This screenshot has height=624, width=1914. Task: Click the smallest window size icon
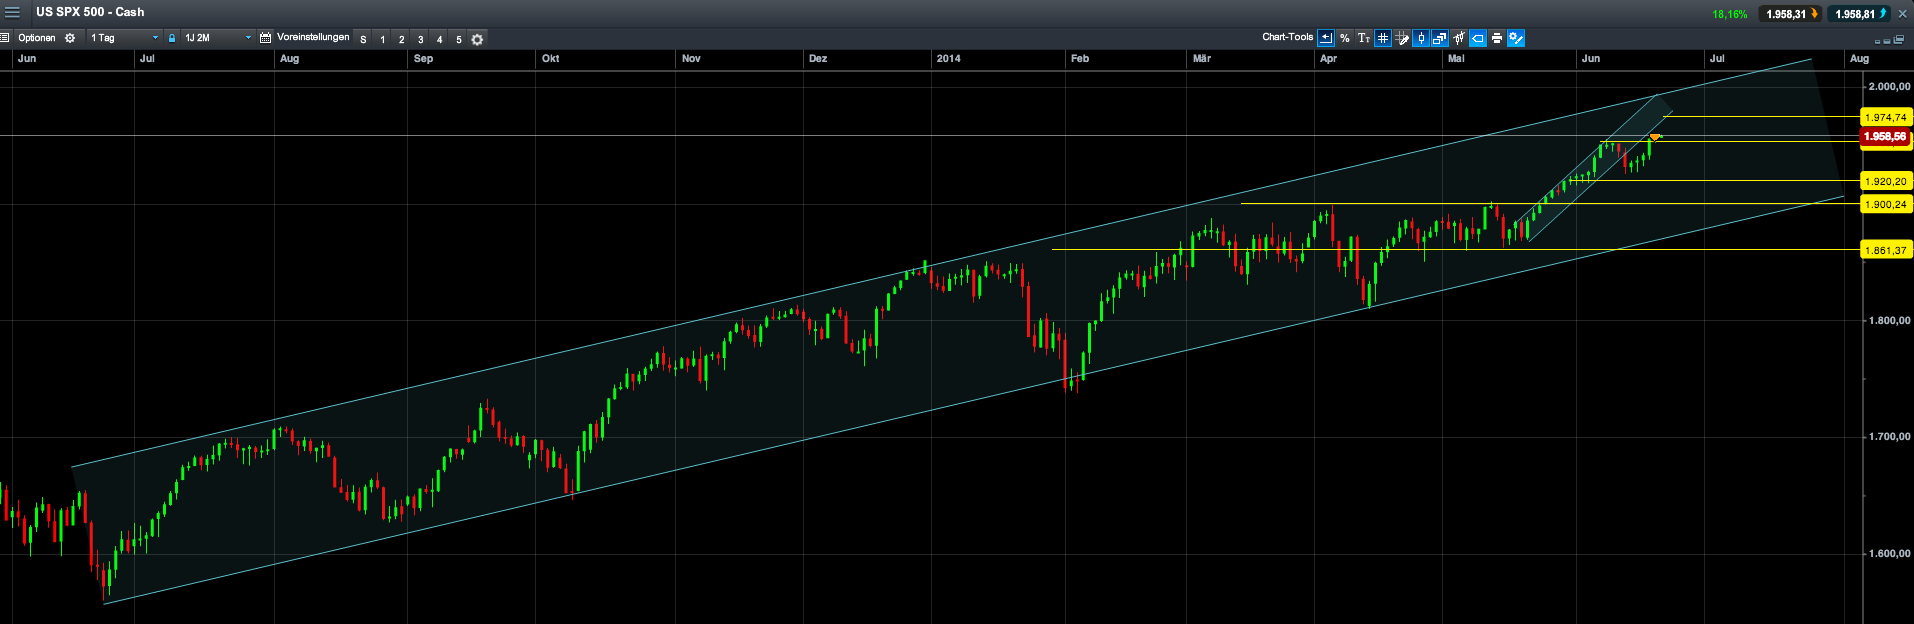coord(1877,42)
